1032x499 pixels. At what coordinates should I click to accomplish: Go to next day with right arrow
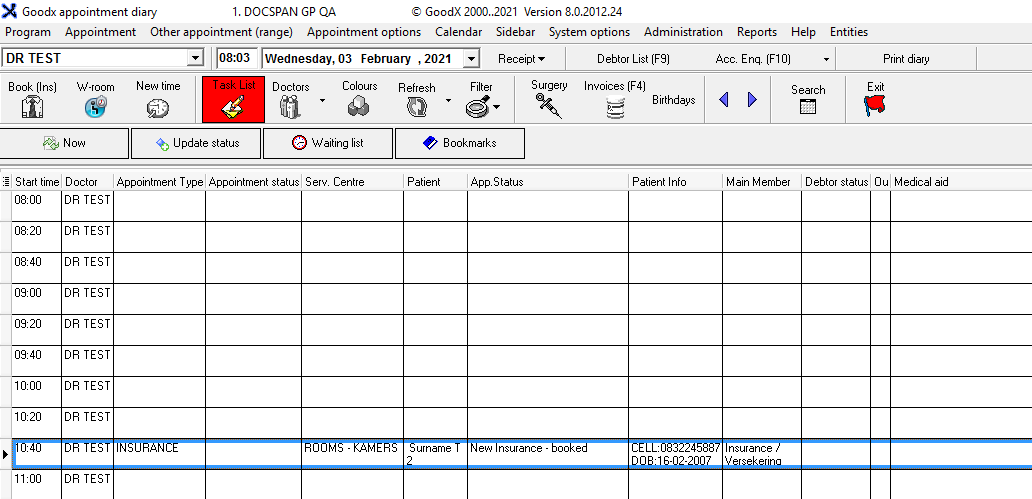[x=752, y=100]
